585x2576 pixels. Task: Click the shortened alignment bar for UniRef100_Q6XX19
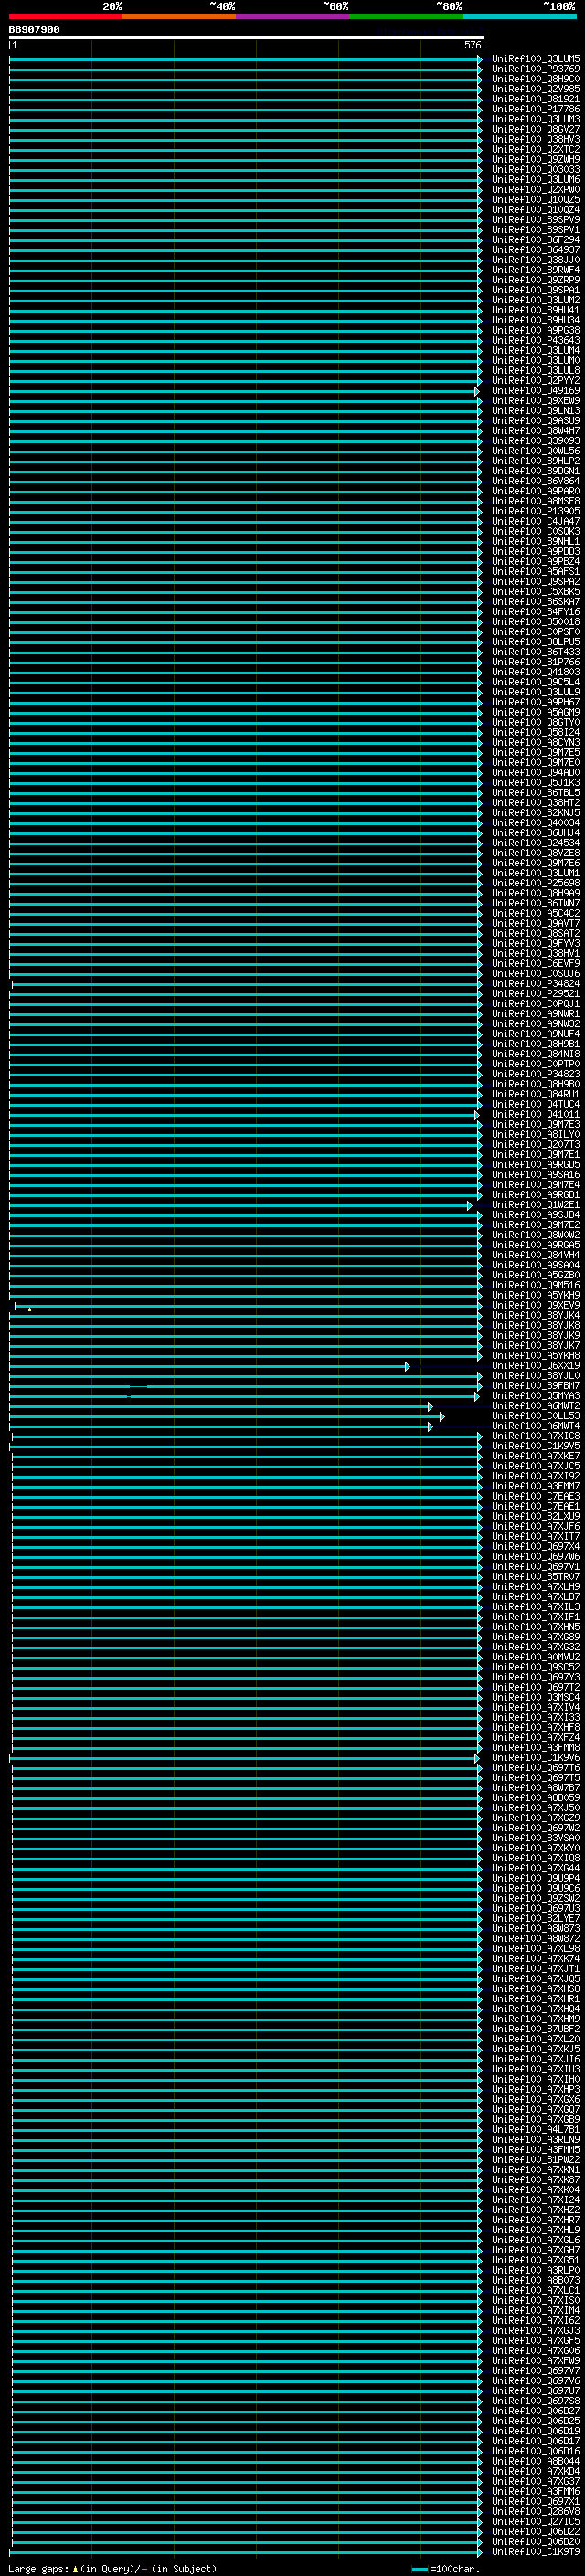click(x=209, y=1367)
